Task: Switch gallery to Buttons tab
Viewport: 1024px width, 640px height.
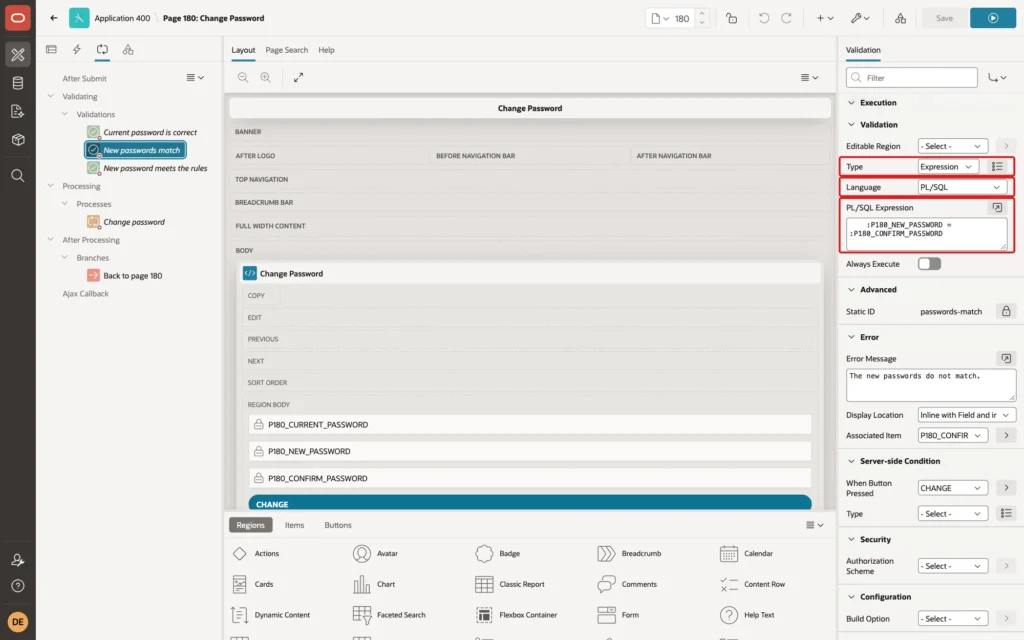Action: coord(338,525)
